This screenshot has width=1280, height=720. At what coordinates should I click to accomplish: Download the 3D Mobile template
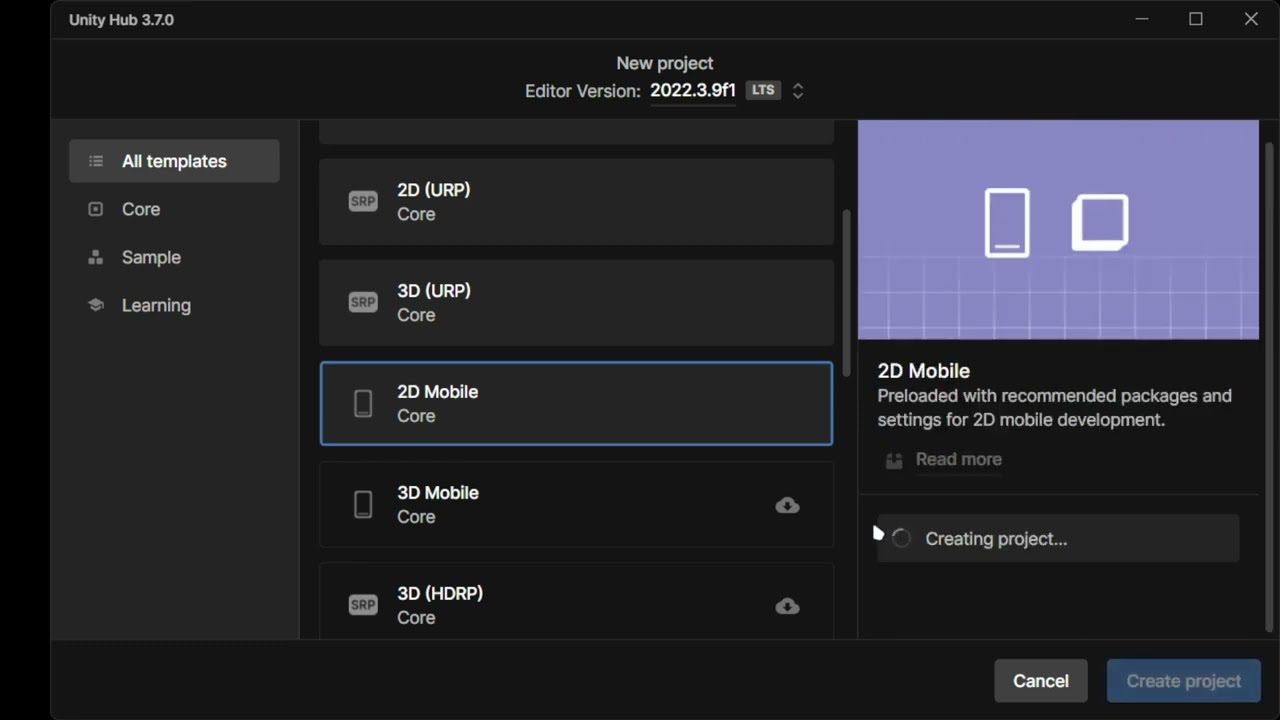pos(787,505)
